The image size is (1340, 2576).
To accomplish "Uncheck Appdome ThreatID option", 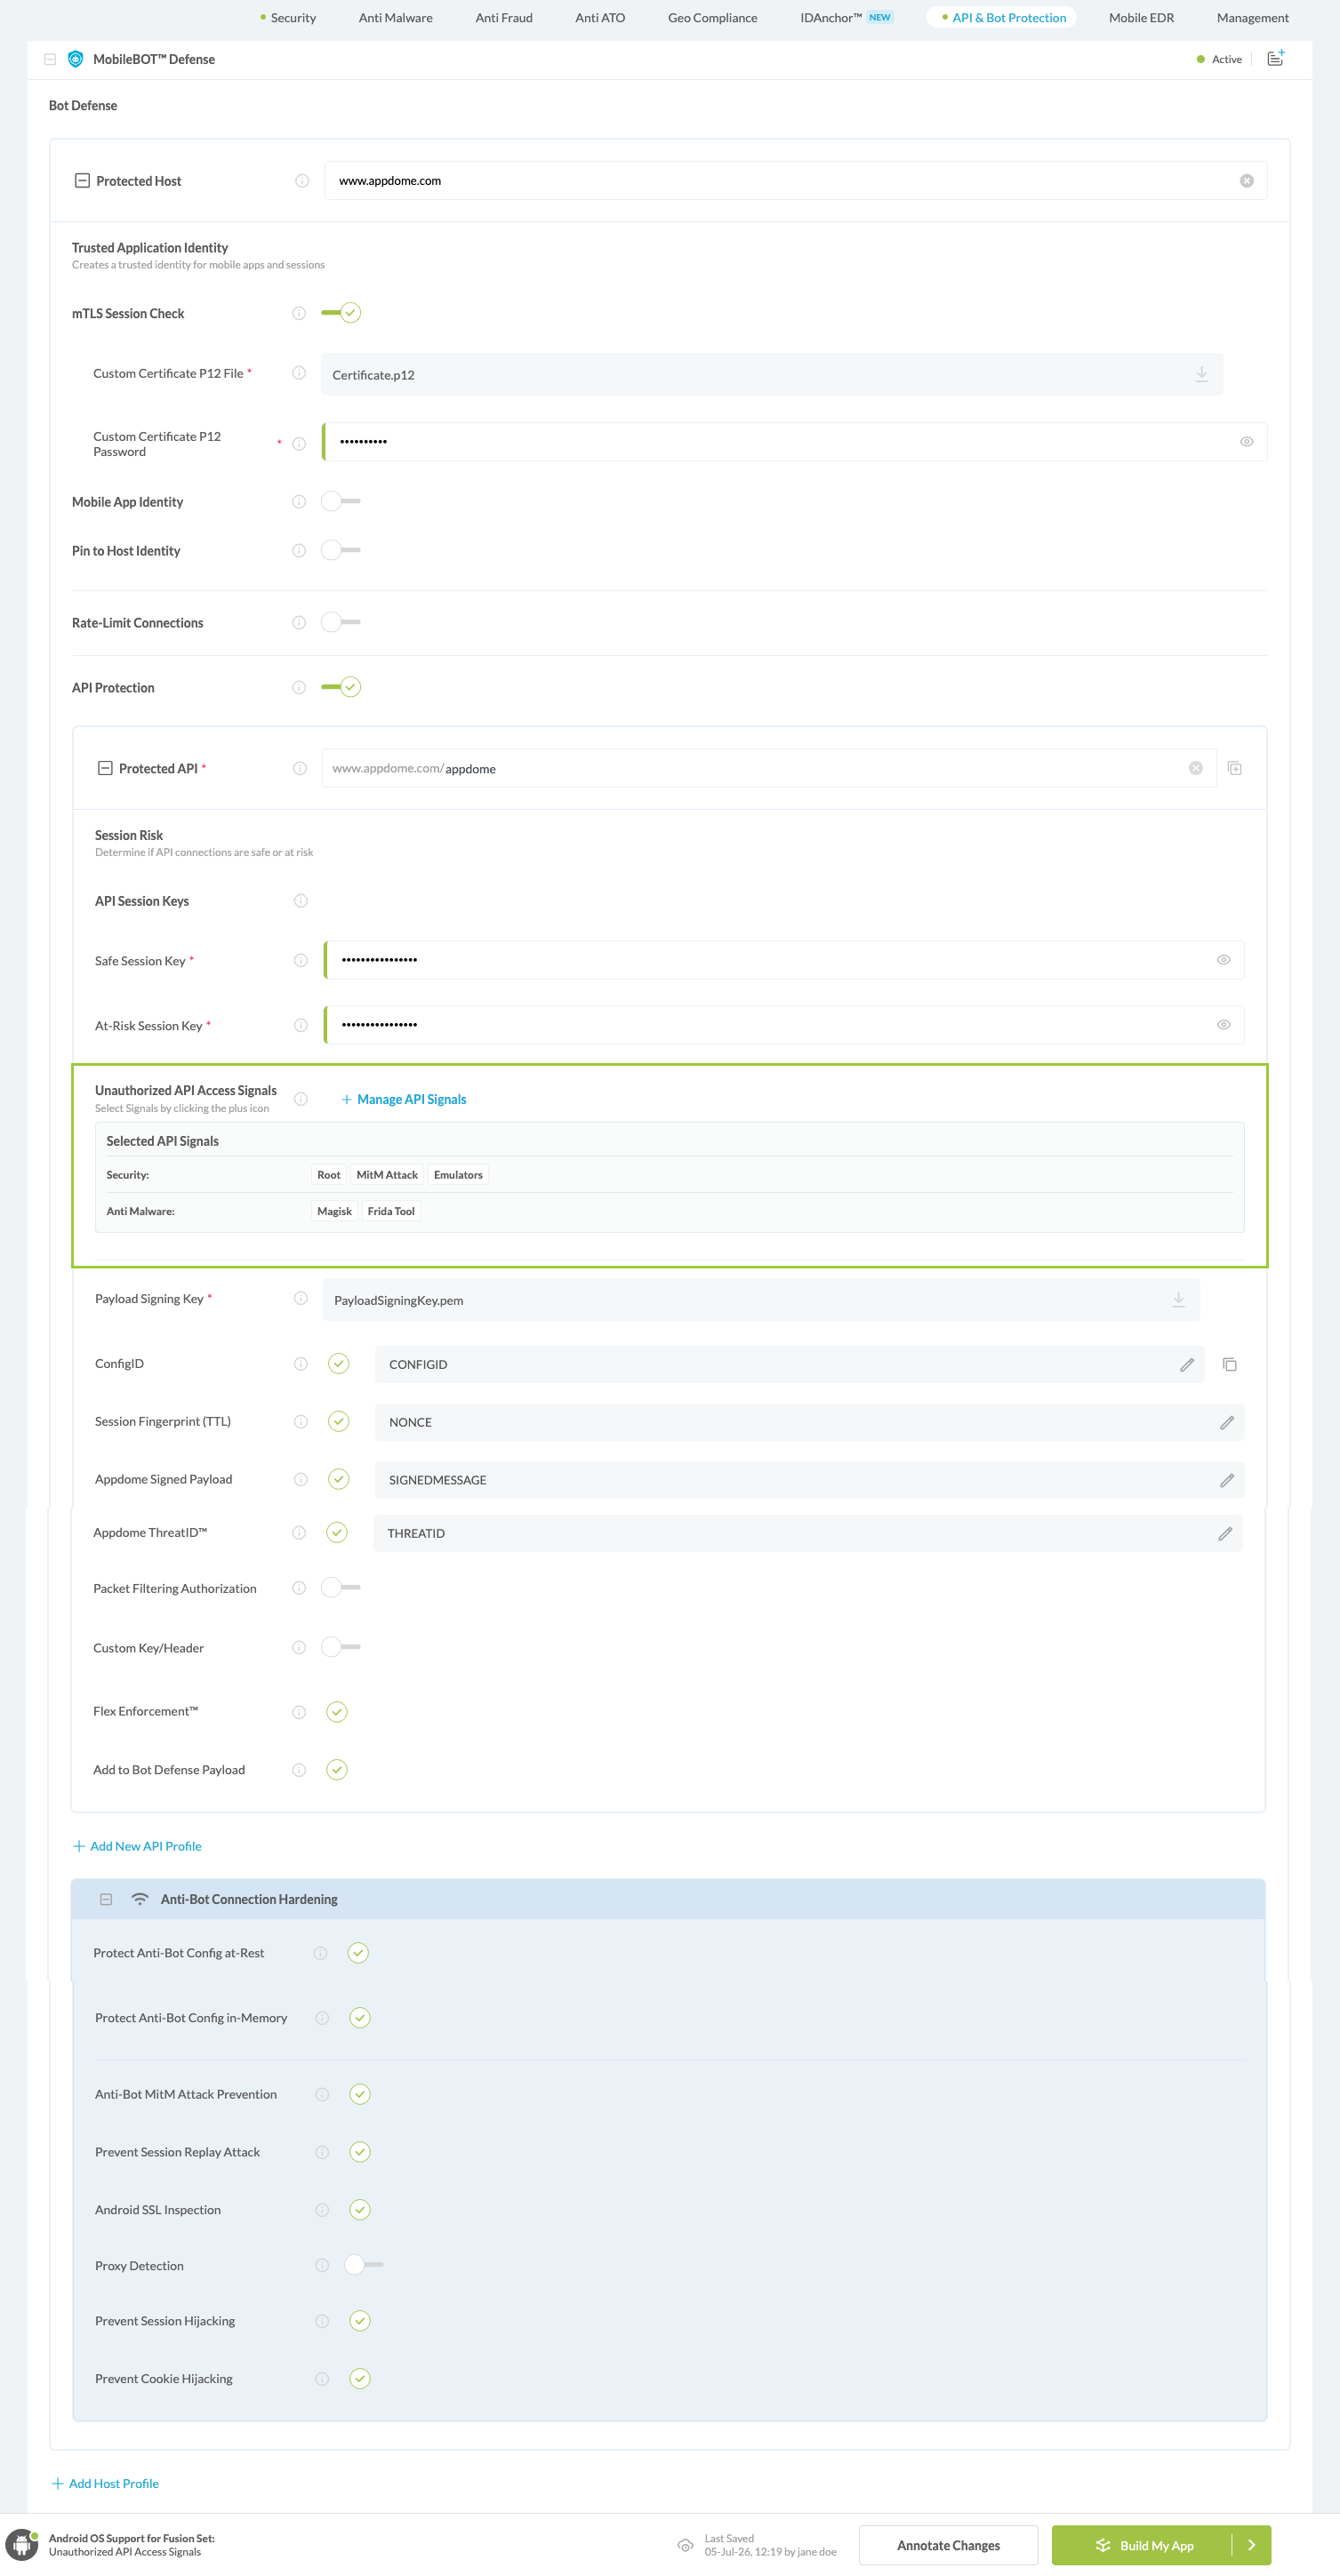I will (x=337, y=1533).
